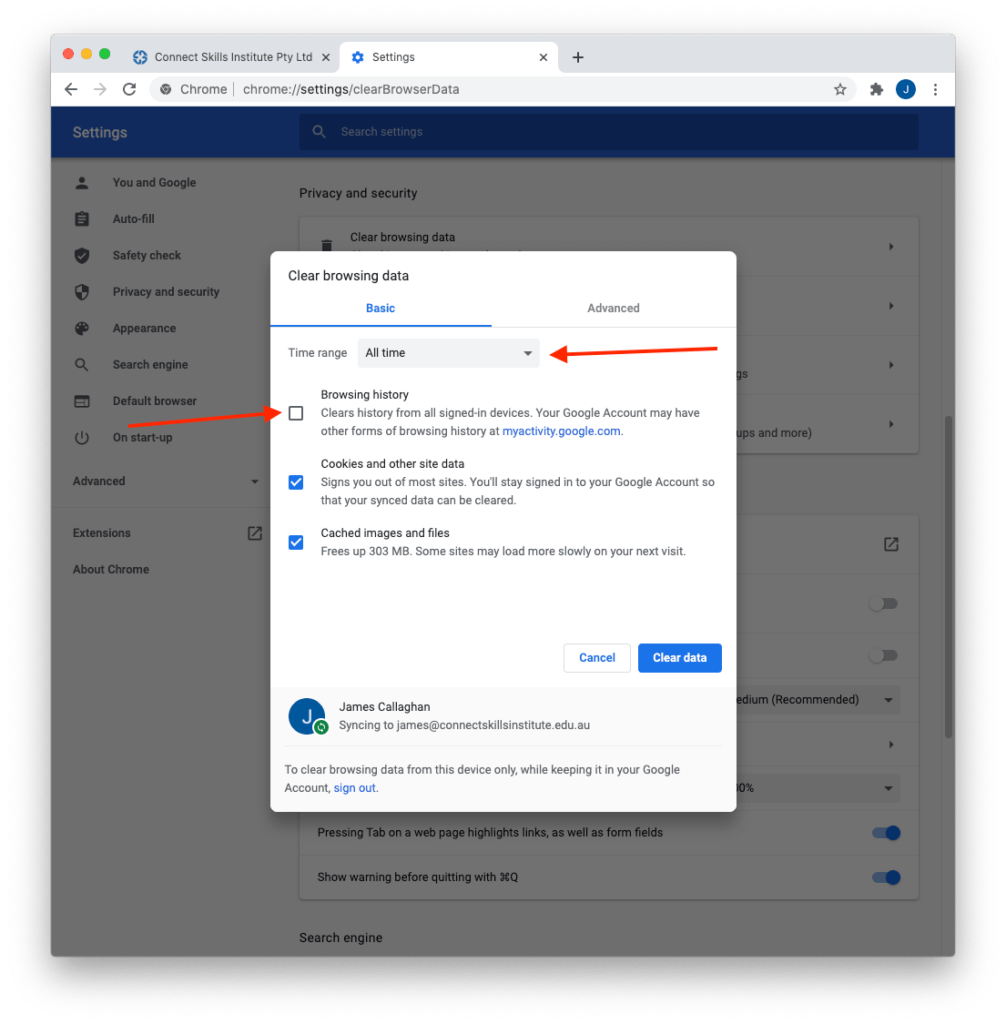Image resolution: width=1006 pixels, height=1024 pixels.
Task: Open the Extensions puzzle icon
Action: (x=877, y=89)
